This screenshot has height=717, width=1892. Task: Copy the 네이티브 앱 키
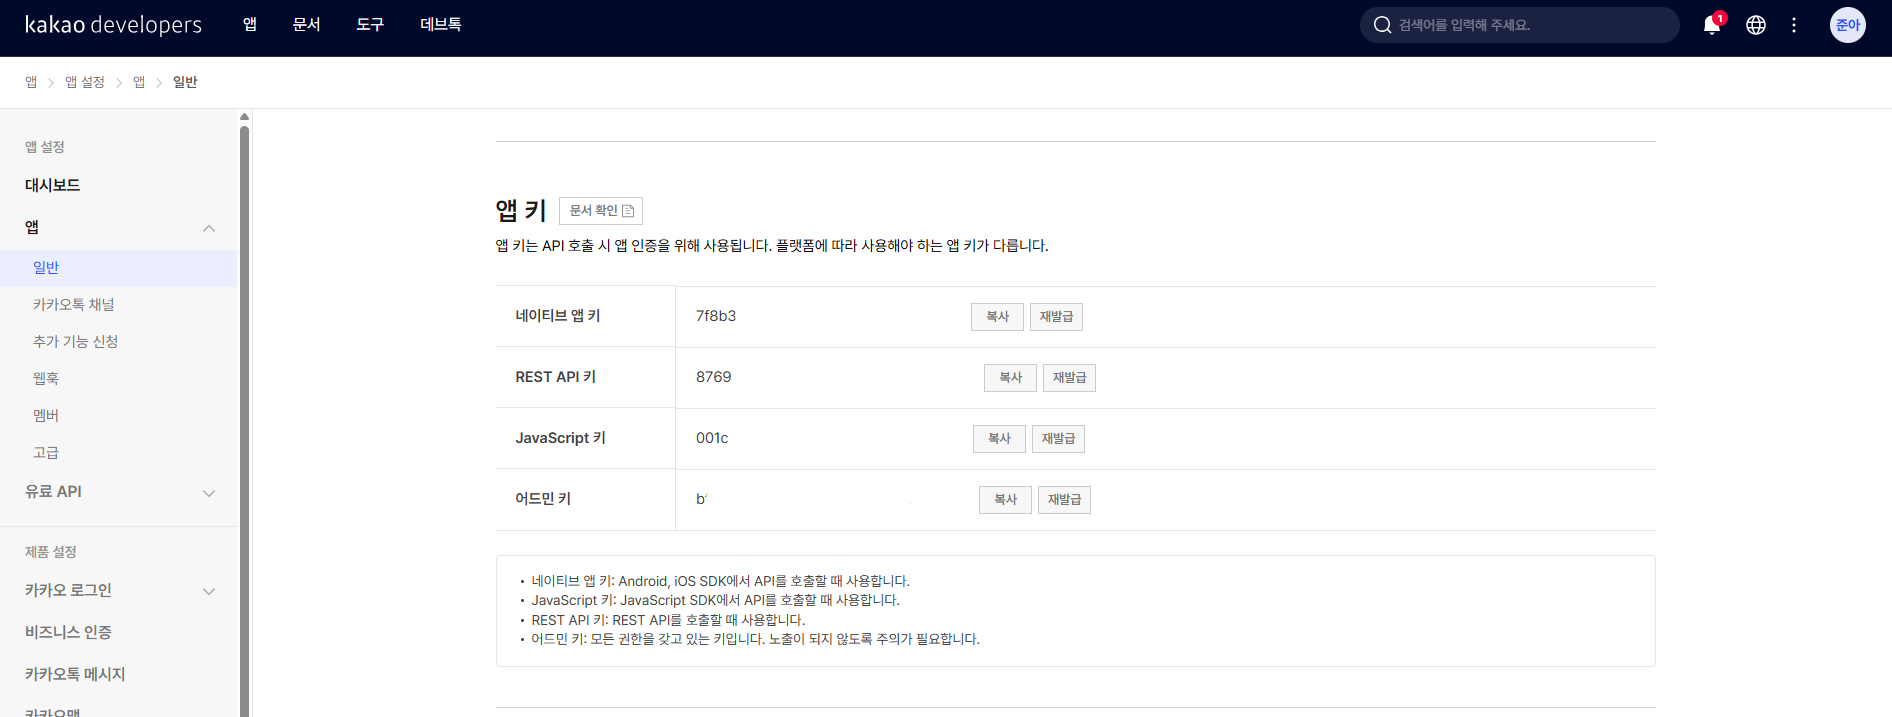pos(997,317)
